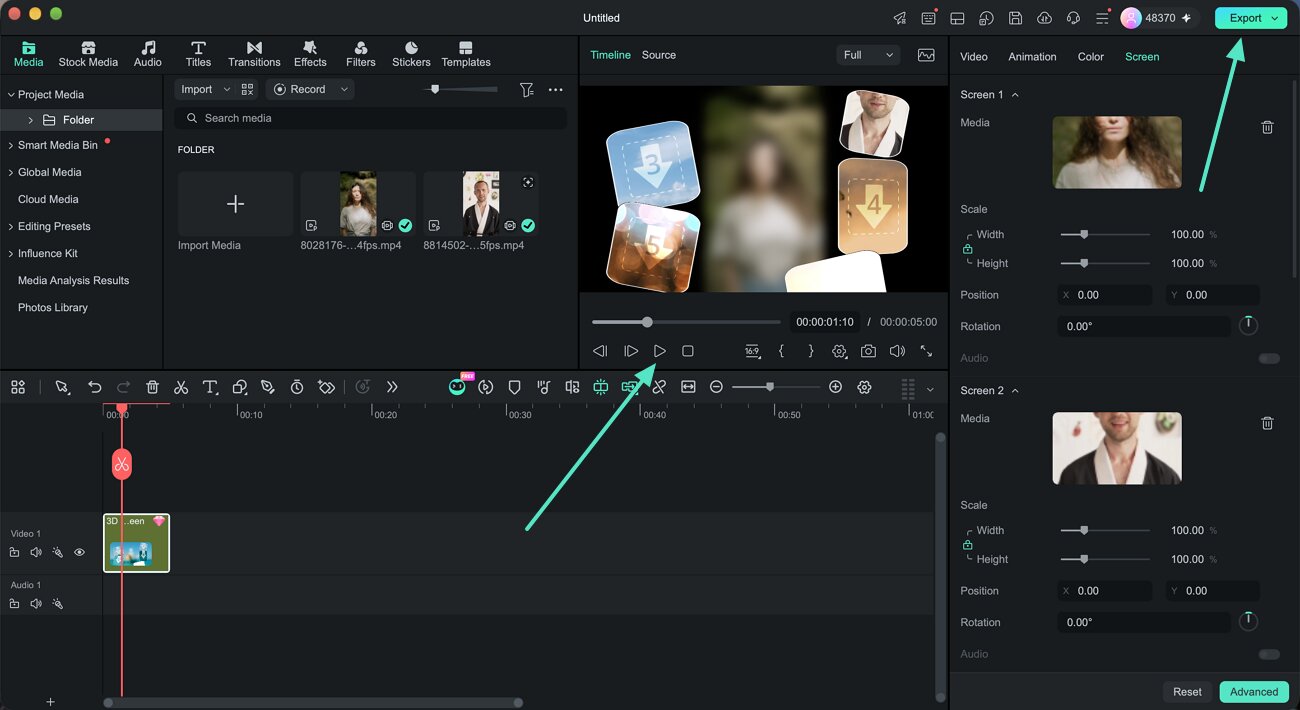The height and width of the screenshot is (710, 1300).
Task: Open the support headset icon in title bar
Action: 1073,18
